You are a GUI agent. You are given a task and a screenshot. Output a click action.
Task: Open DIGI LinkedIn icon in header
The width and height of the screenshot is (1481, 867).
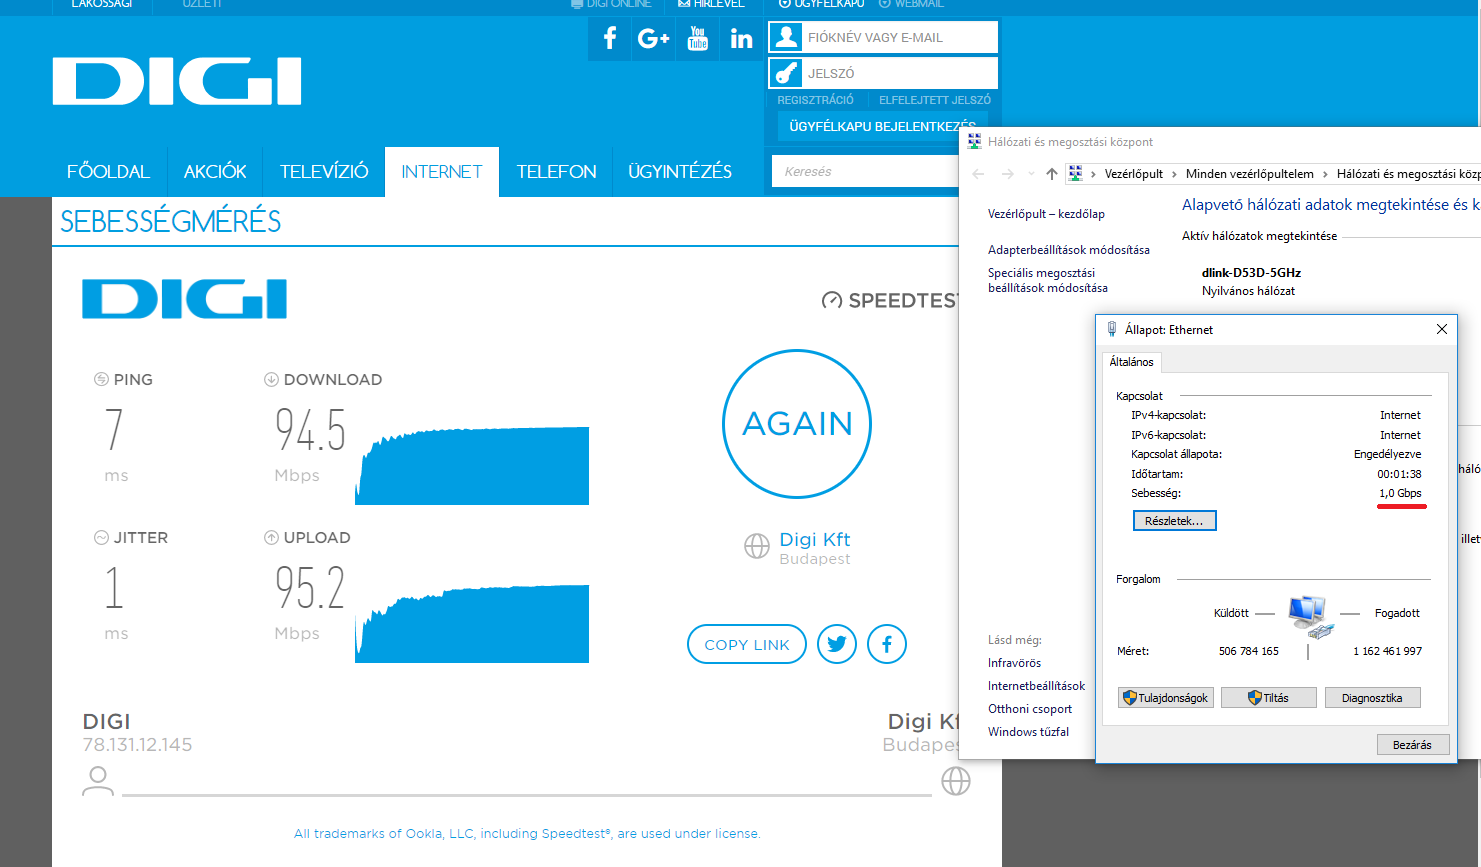pyautogui.click(x=741, y=38)
